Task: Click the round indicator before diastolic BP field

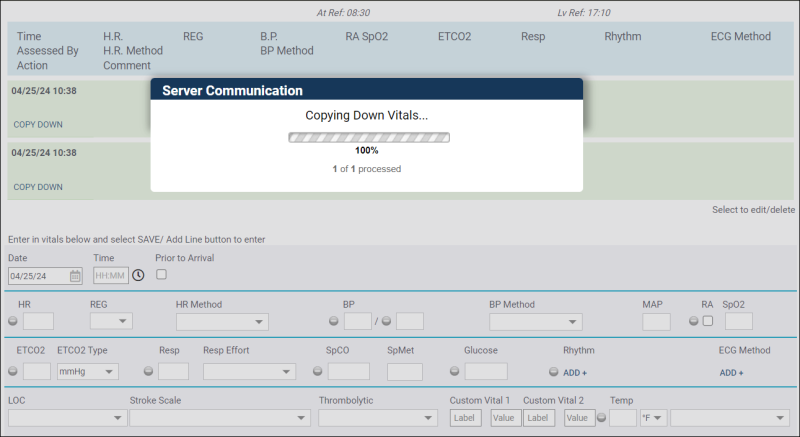Action: point(386,321)
